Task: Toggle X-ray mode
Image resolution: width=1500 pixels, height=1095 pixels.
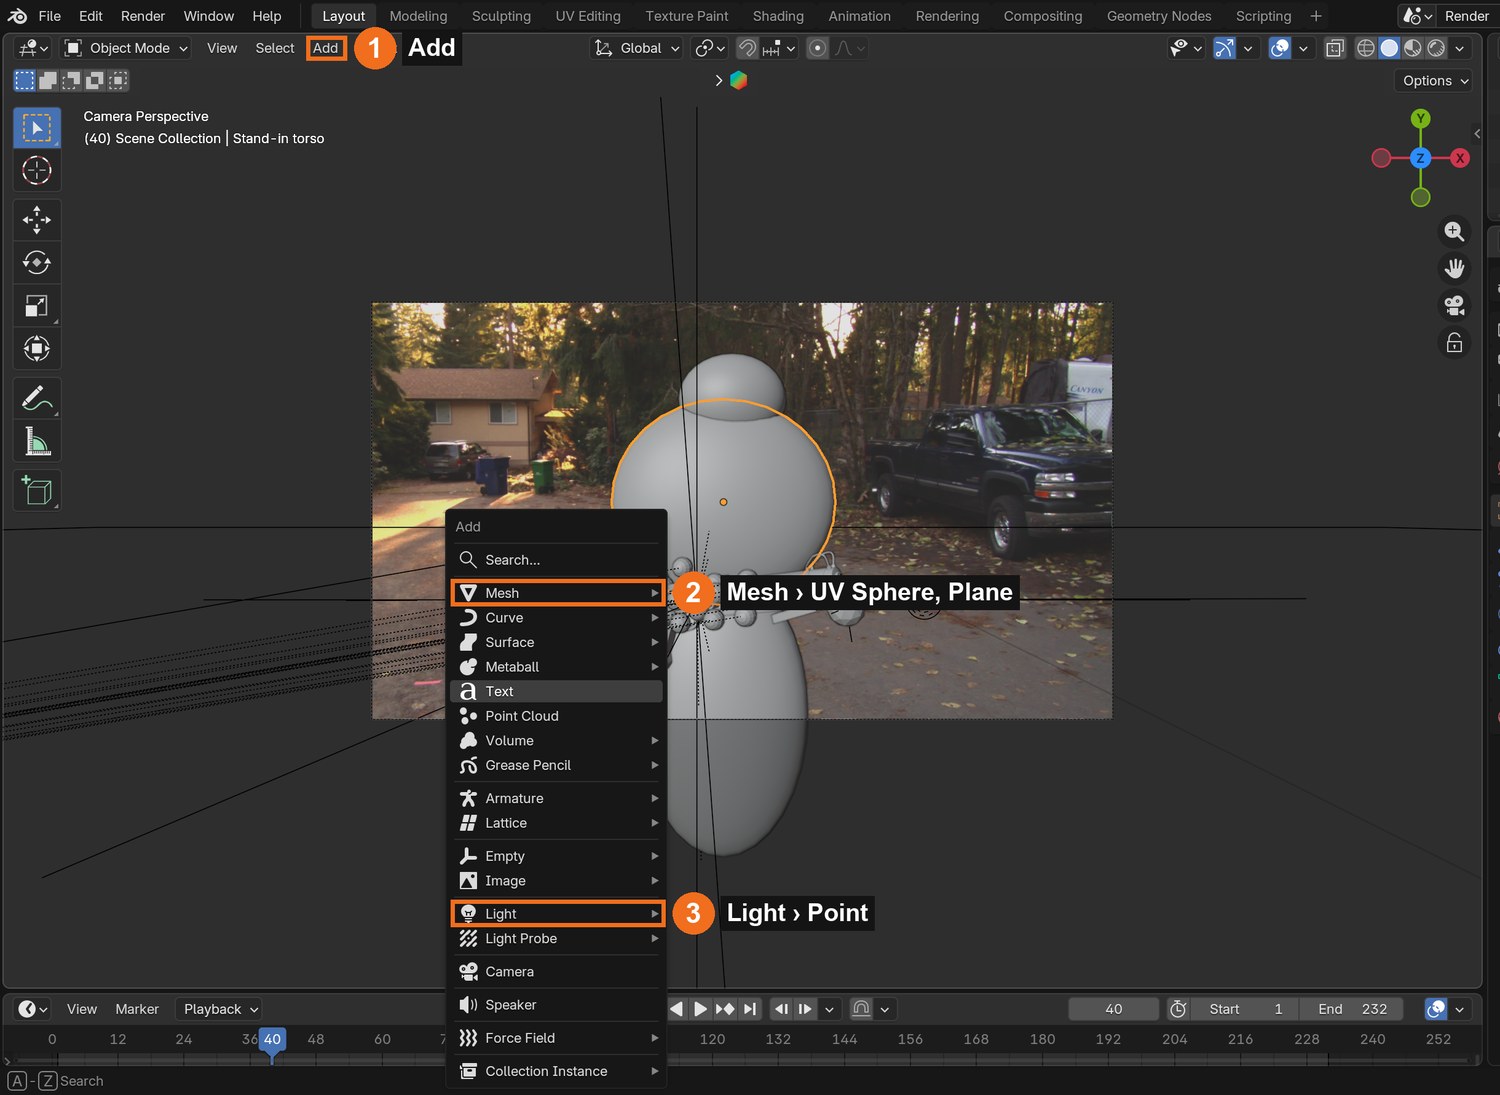Action: coord(1335,48)
